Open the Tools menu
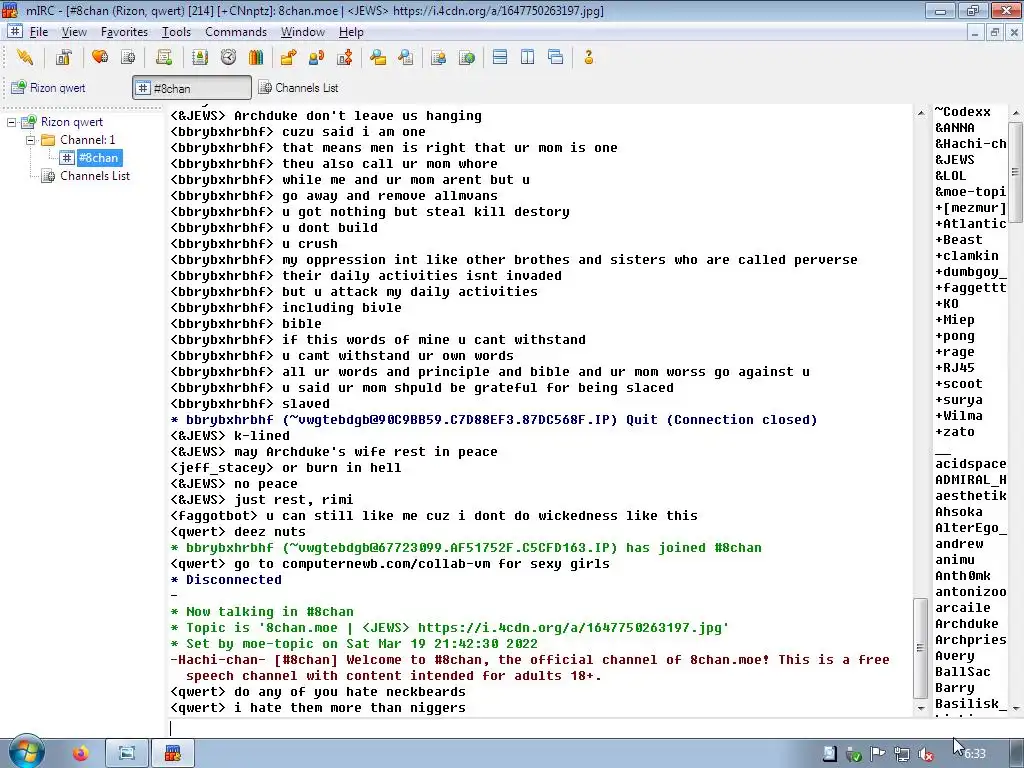Image resolution: width=1024 pixels, height=768 pixels. coord(176,32)
